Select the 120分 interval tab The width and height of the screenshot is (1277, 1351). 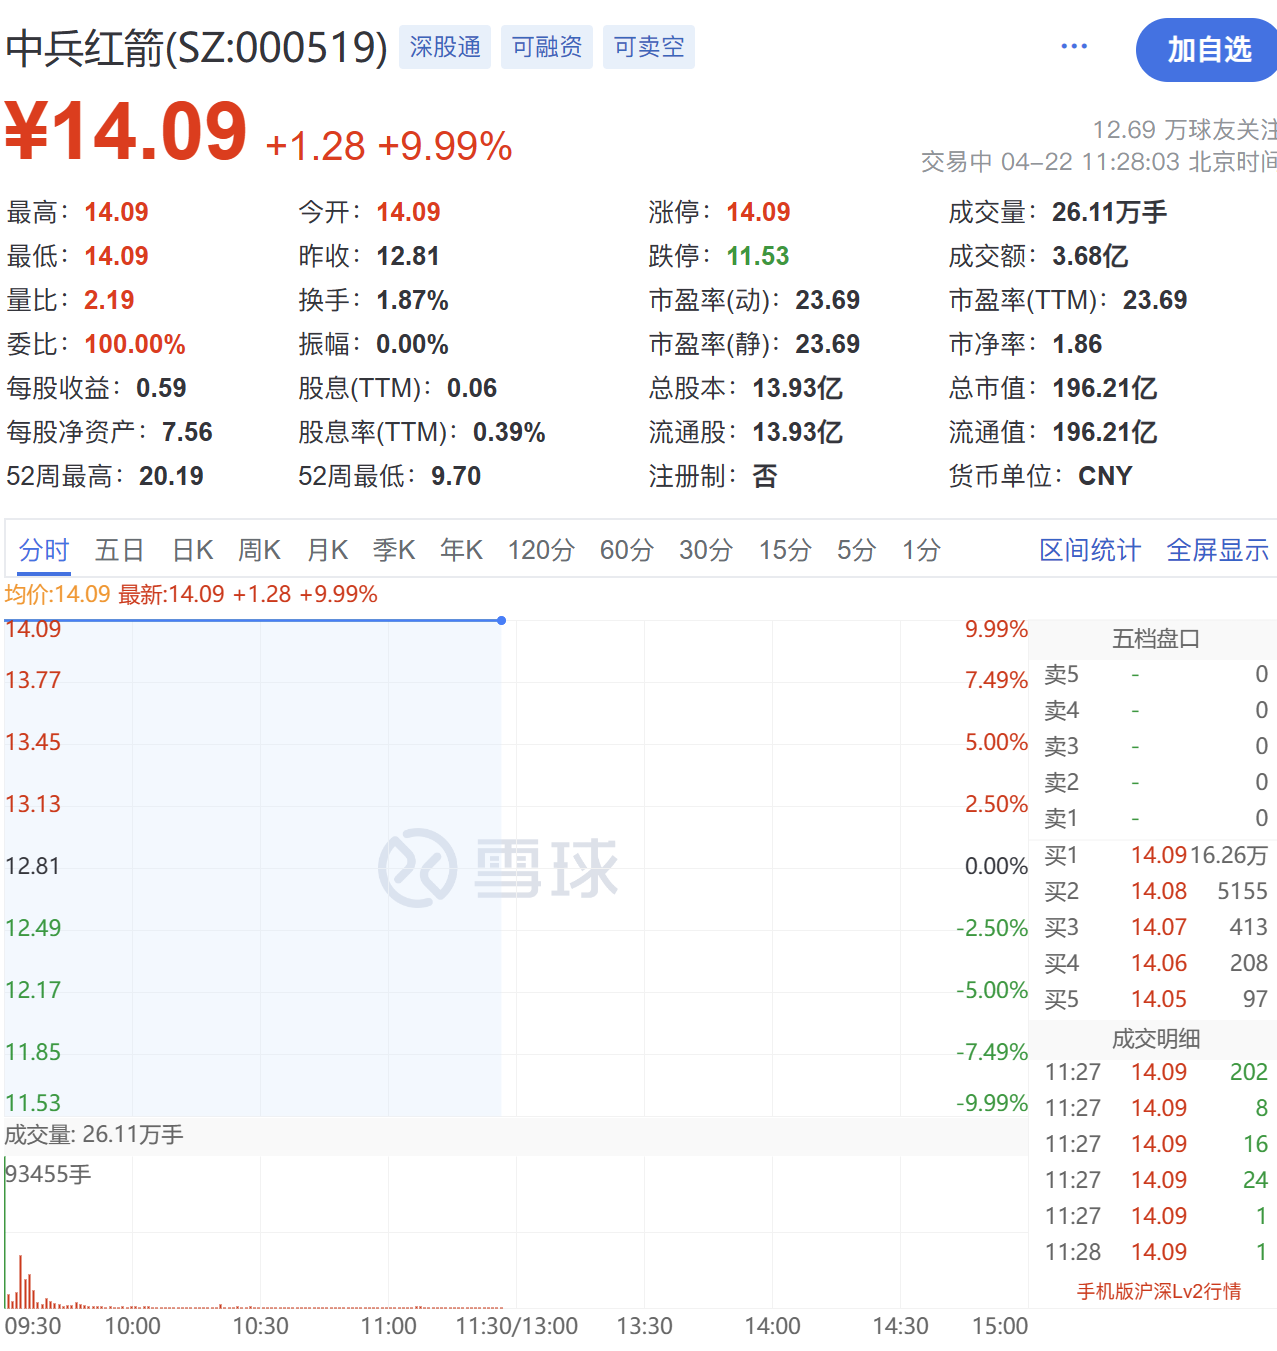[541, 550]
